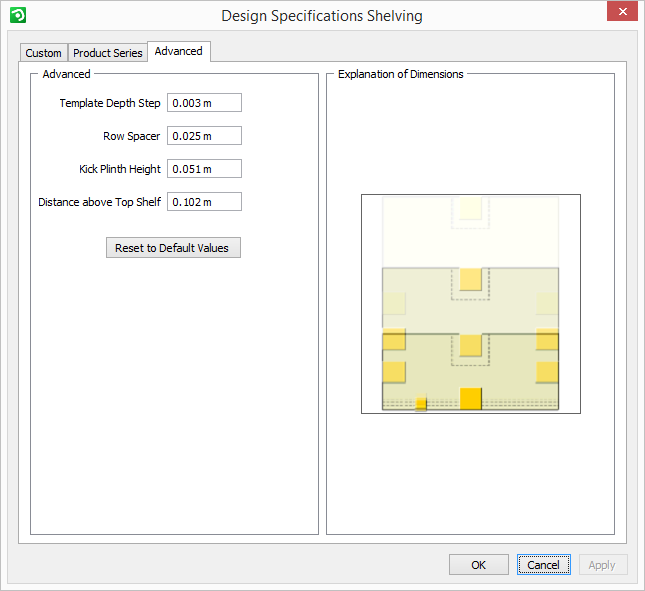Screen dimensions: 645x591
Task: Click the green application icon in title bar
Action: [16, 15]
